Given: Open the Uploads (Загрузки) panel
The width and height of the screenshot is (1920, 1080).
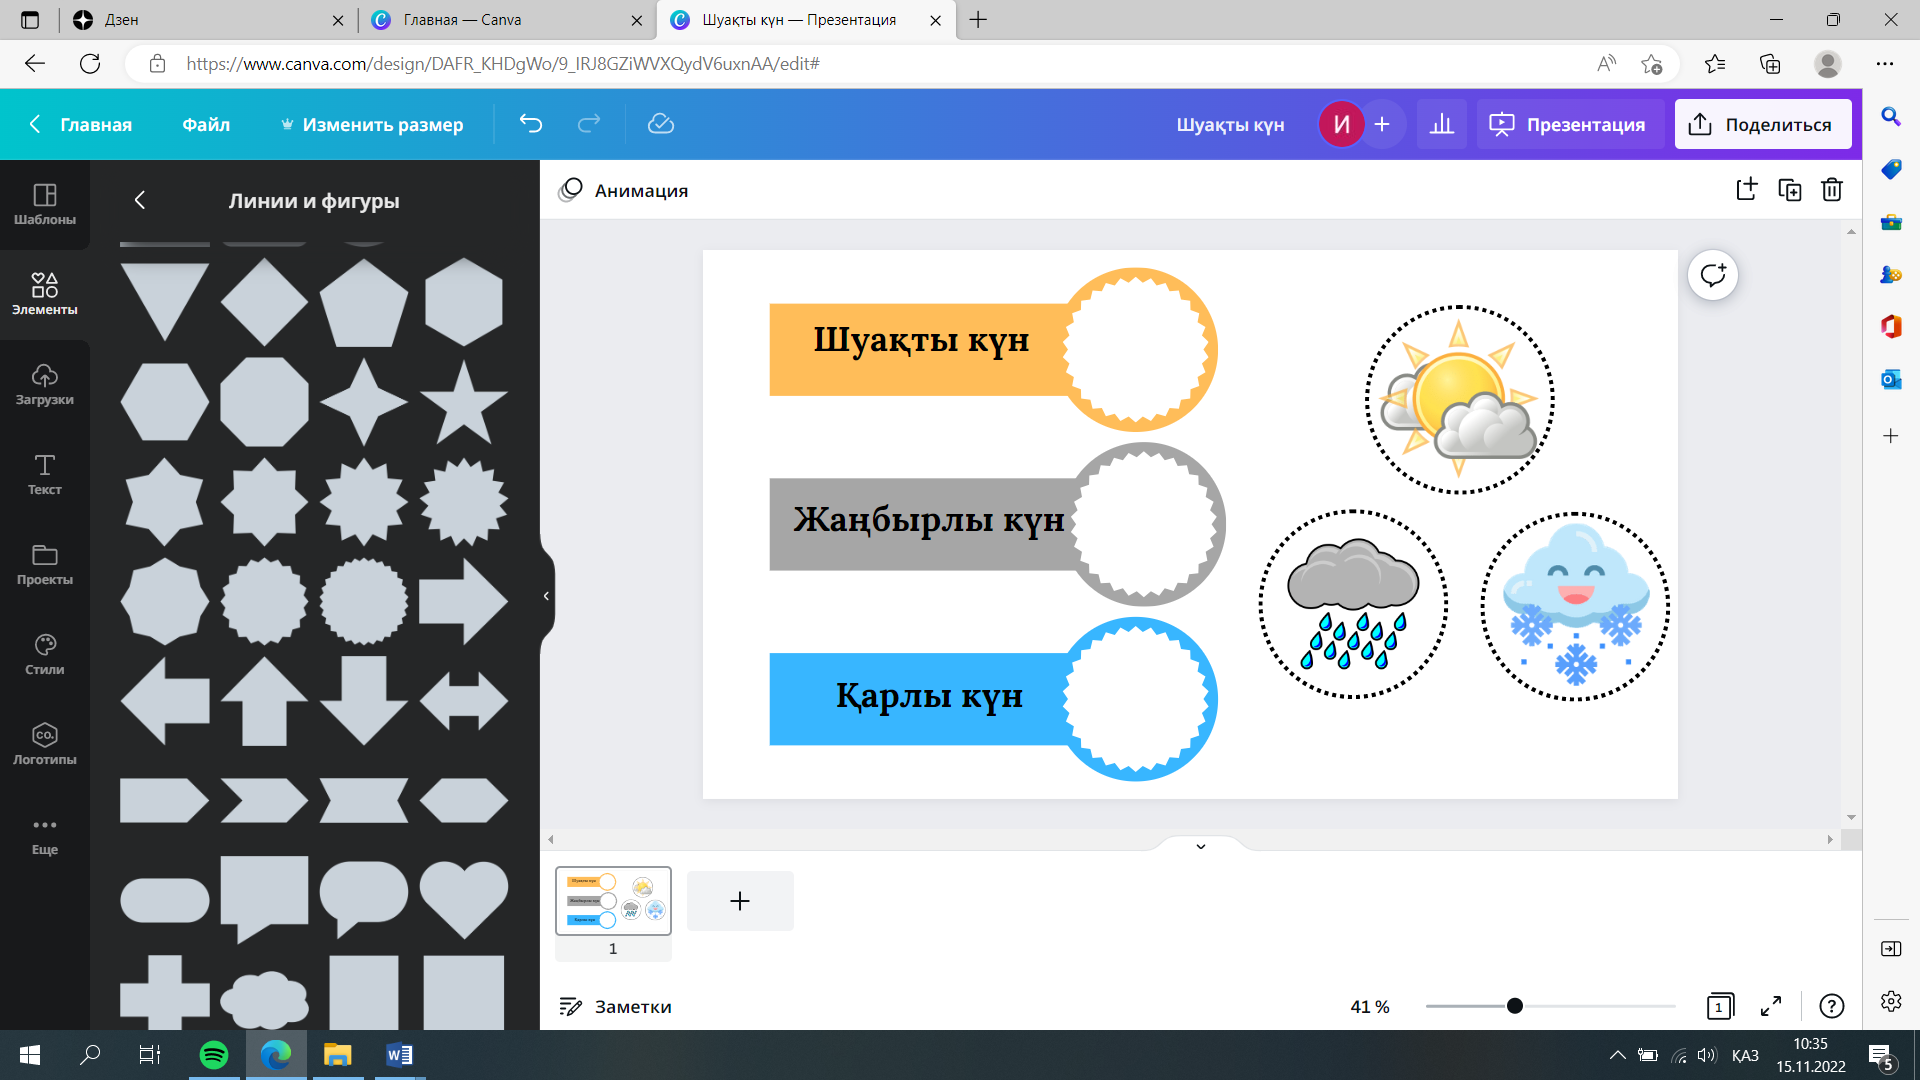Looking at the screenshot, I should tap(44, 384).
